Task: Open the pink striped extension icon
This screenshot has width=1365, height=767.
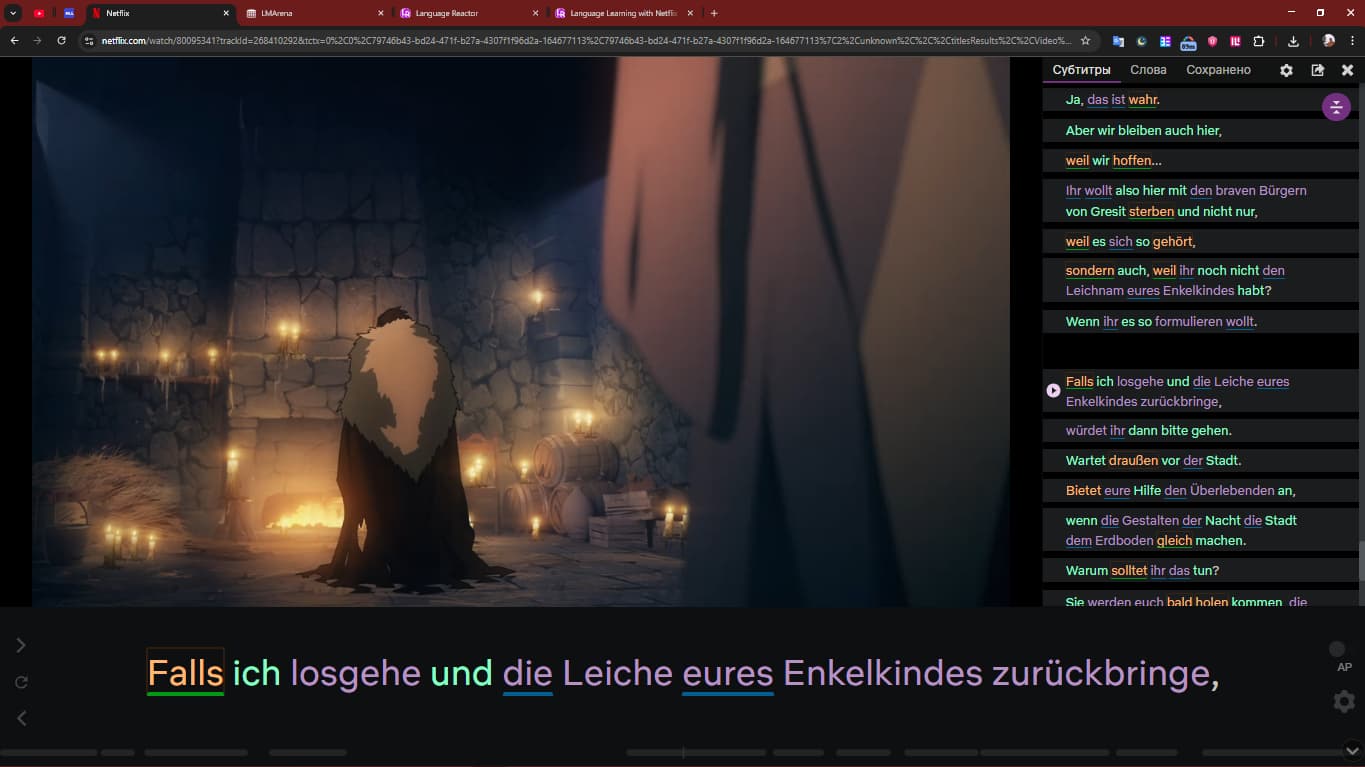Action: tap(1235, 41)
